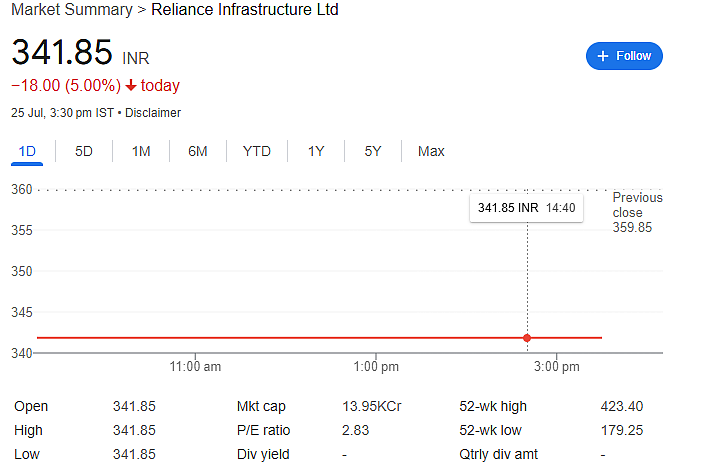Switch to the 5Y chart tab
The image size is (714, 475).
pyautogui.click(x=372, y=151)
